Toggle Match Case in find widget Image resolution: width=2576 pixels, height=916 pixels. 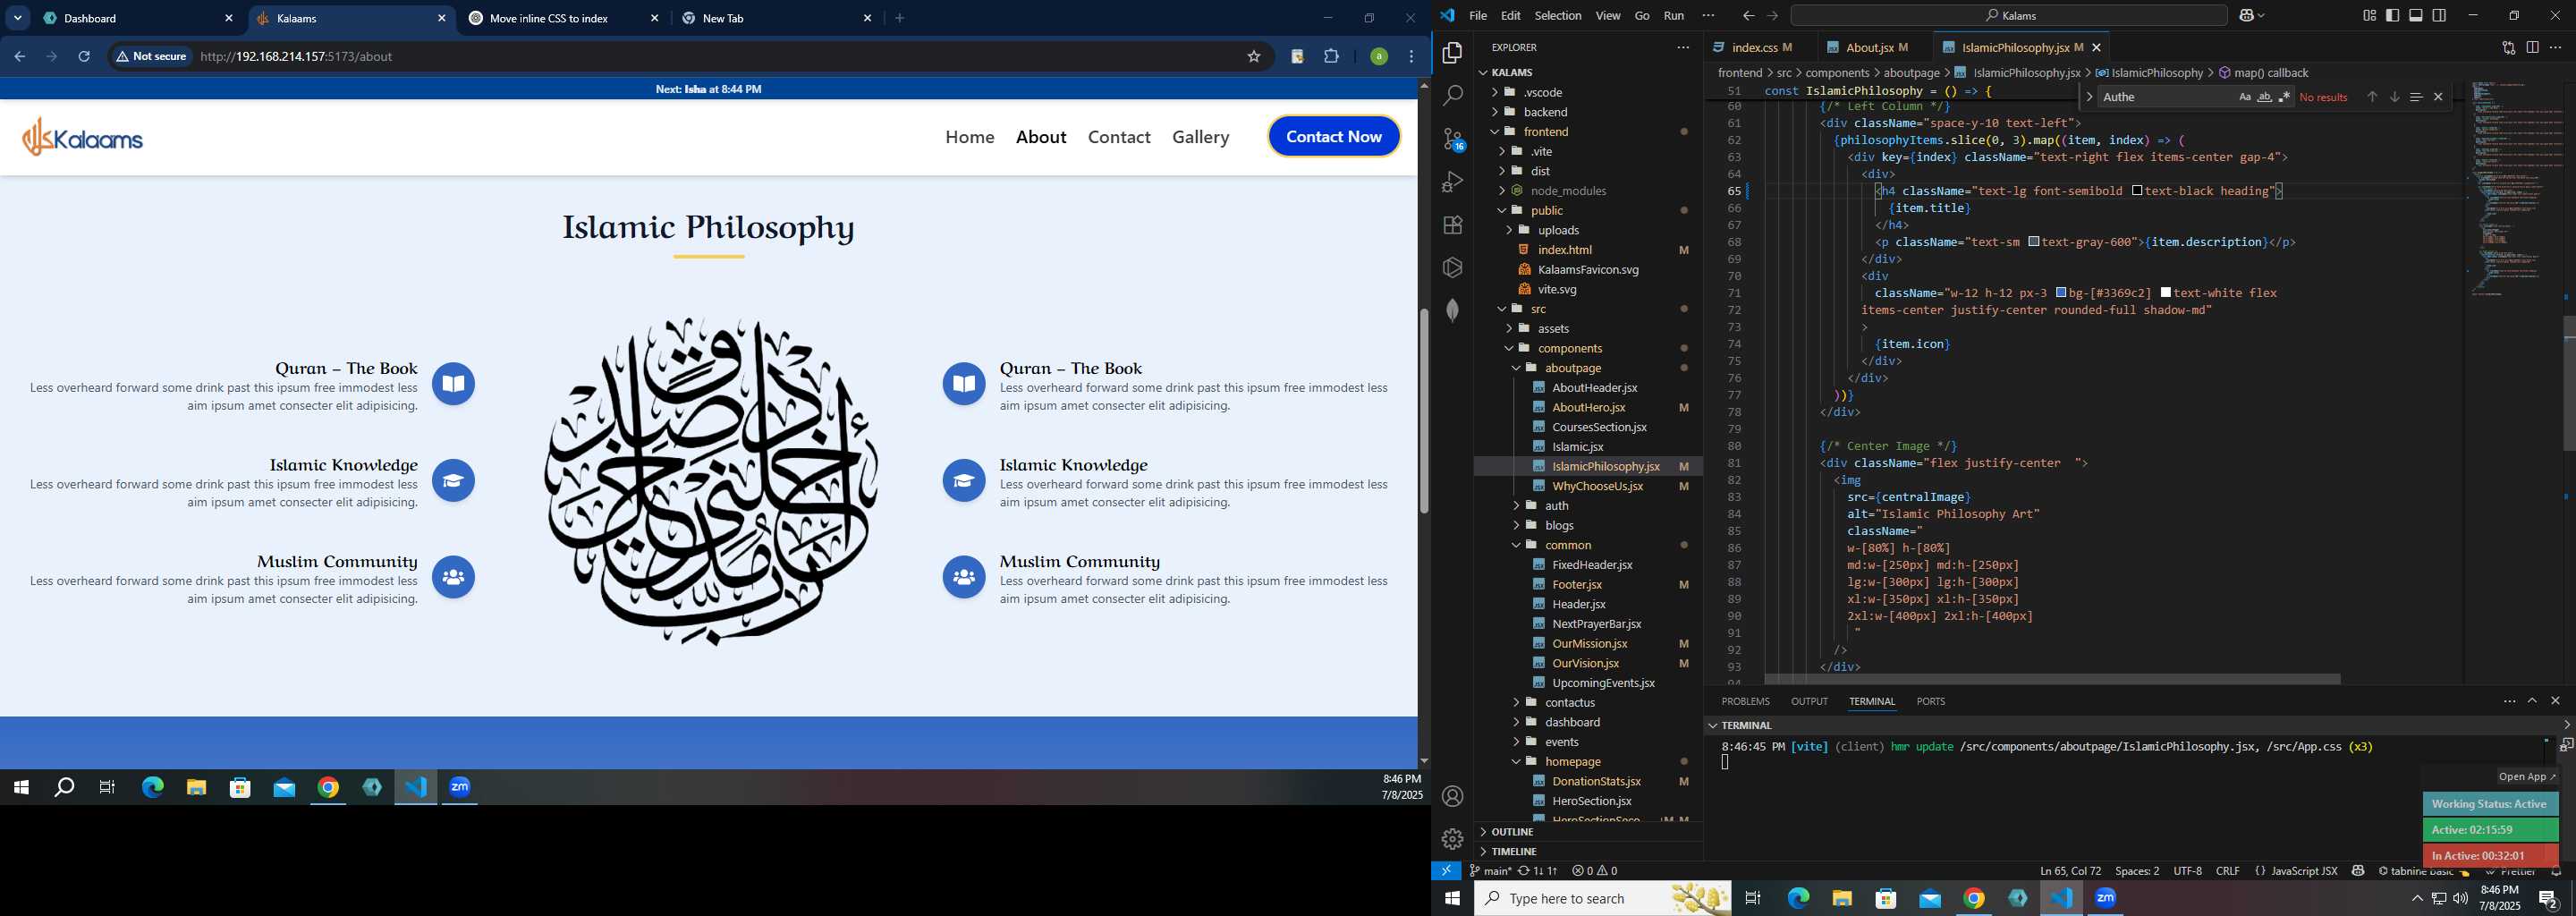tap(2244, 97)
